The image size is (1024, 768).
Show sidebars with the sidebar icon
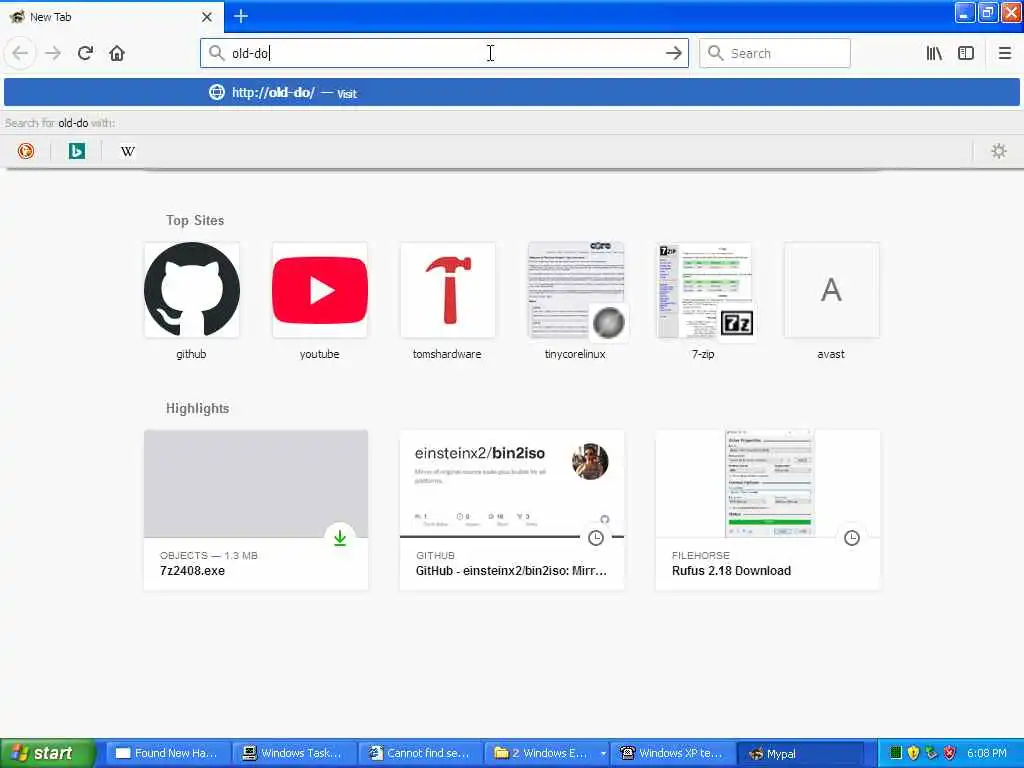coord(966,54)
